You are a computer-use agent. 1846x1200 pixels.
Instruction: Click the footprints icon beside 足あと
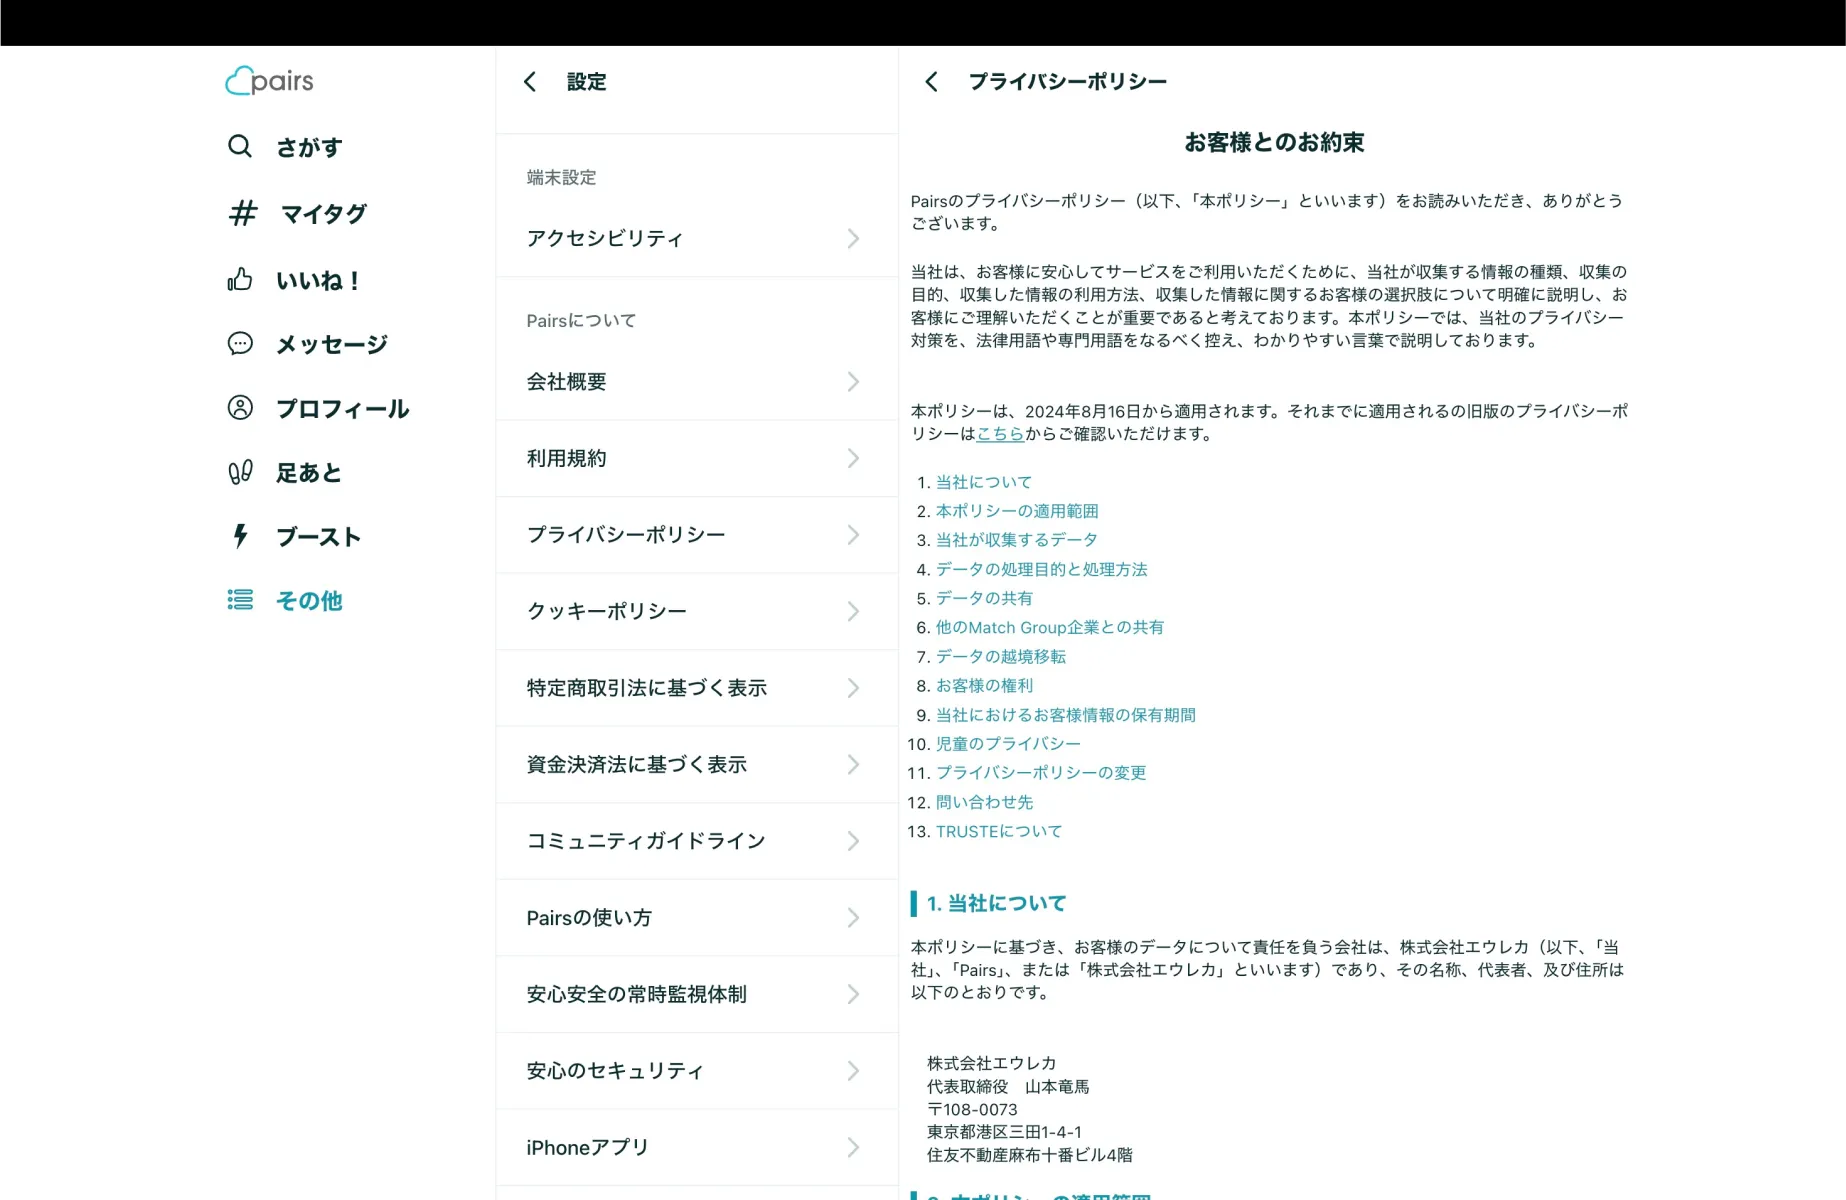pyautogui.click(x=240, y=472)
